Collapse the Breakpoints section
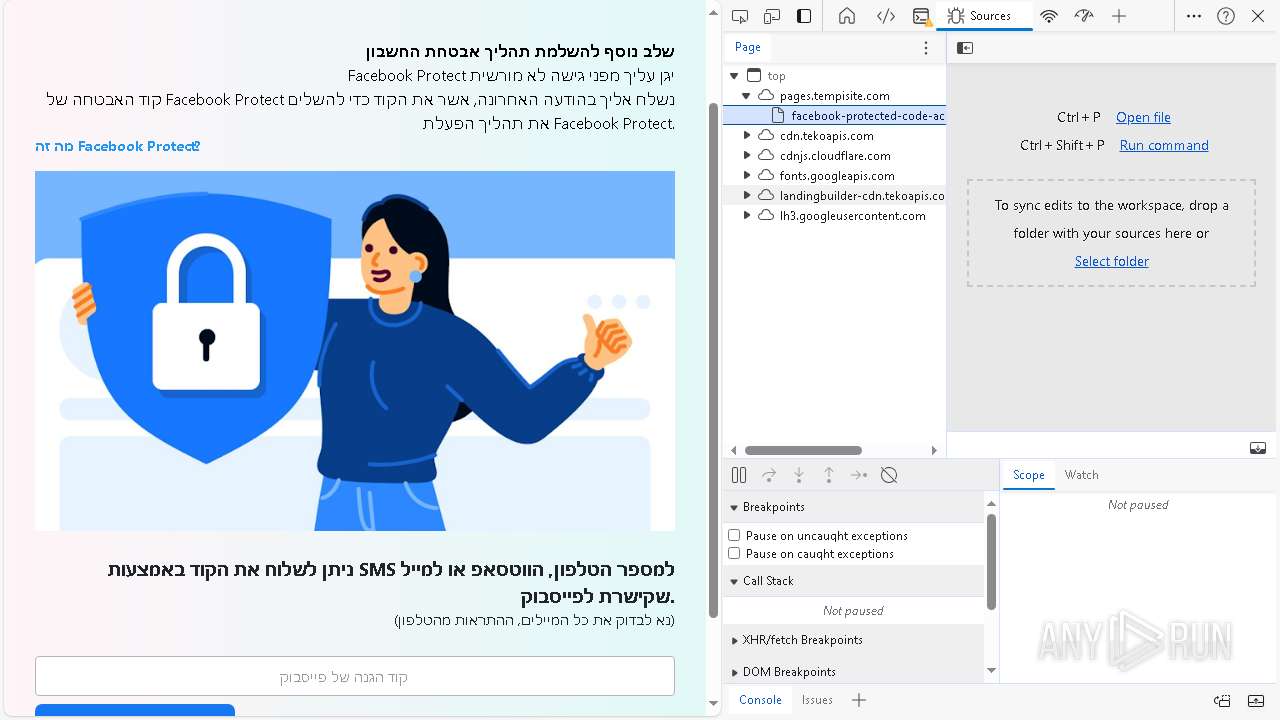The image size is (1280, 720). [x=853, y=507]
